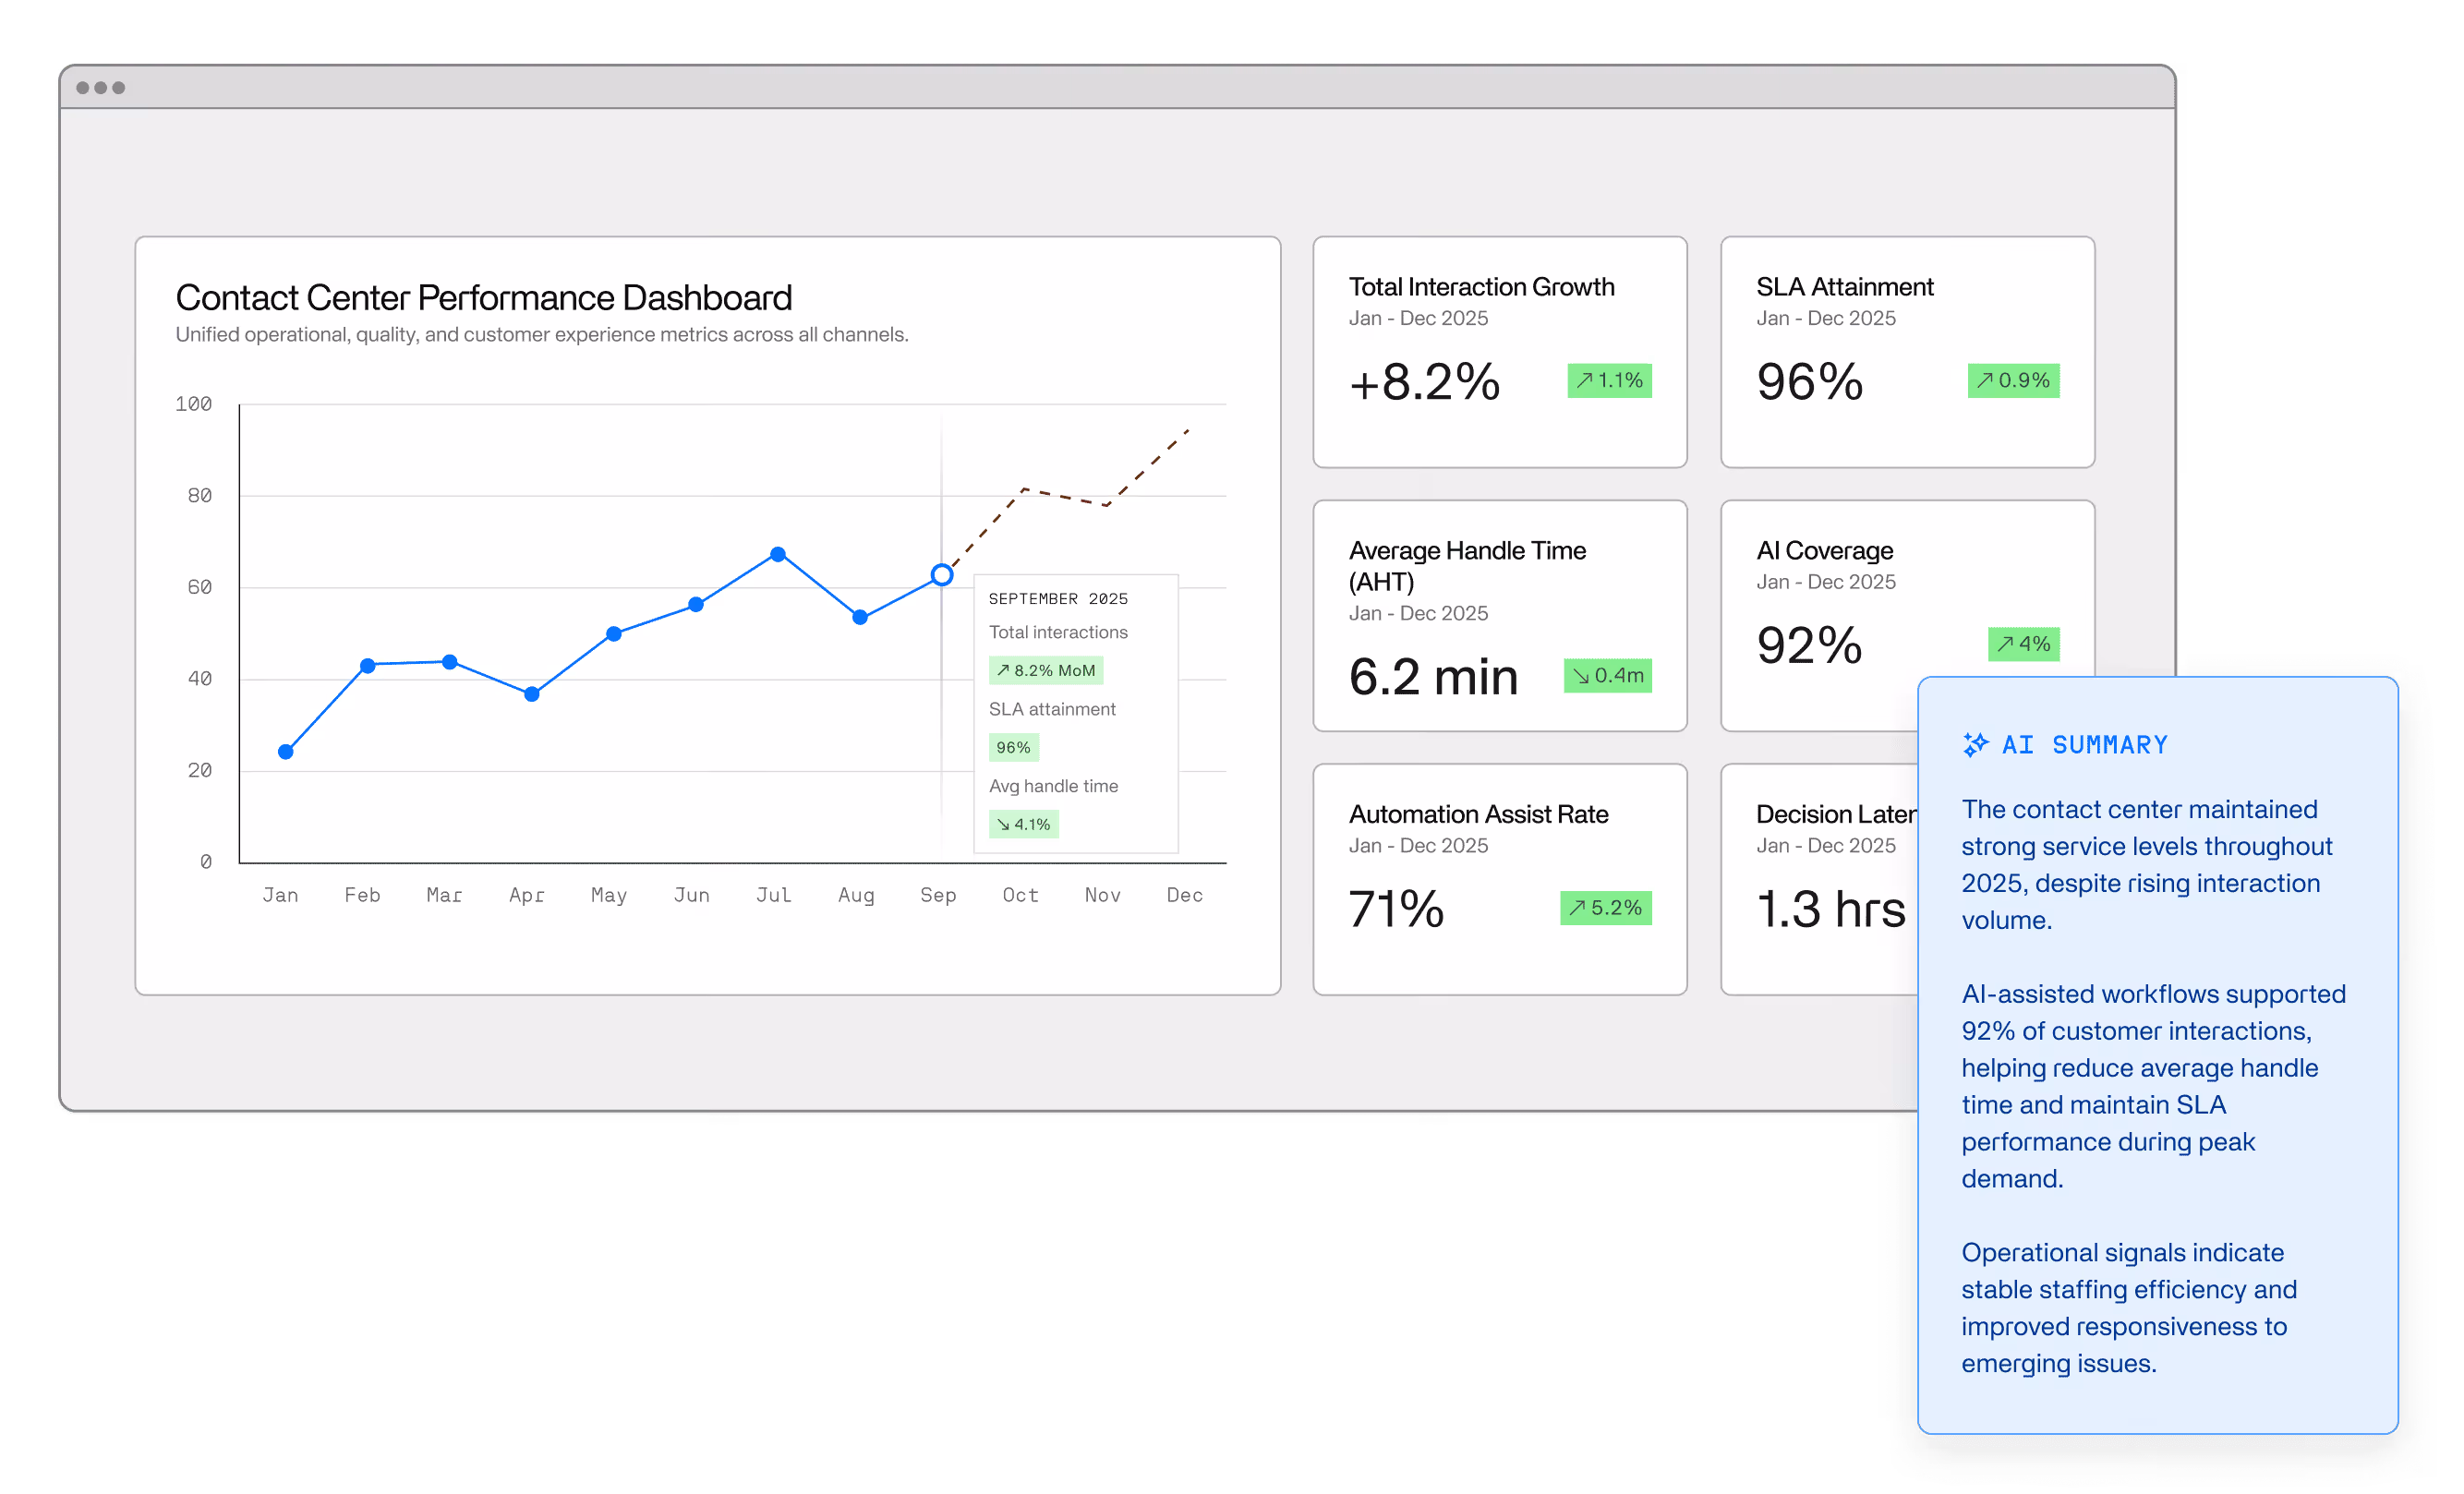The width and height of the screenshot is (2464, 1494).
Task: Select the 0.9% trend badge on SLA Attainment
Action: 2014,381
